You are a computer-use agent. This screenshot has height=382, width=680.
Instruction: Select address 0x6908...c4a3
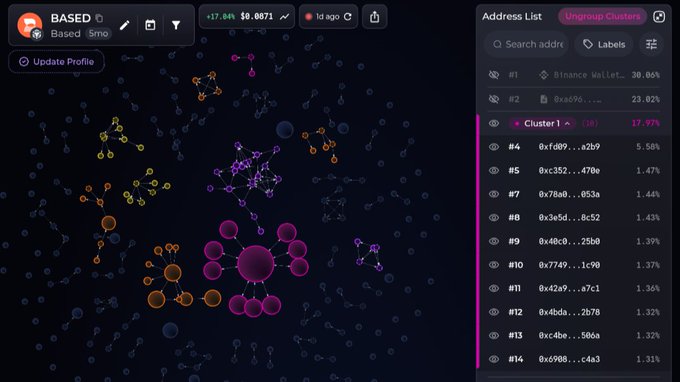(569, 359)
